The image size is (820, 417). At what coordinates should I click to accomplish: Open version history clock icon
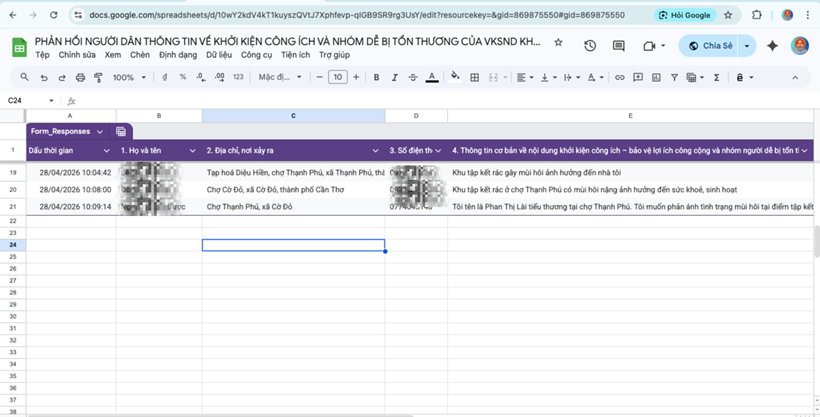[590, 46]
